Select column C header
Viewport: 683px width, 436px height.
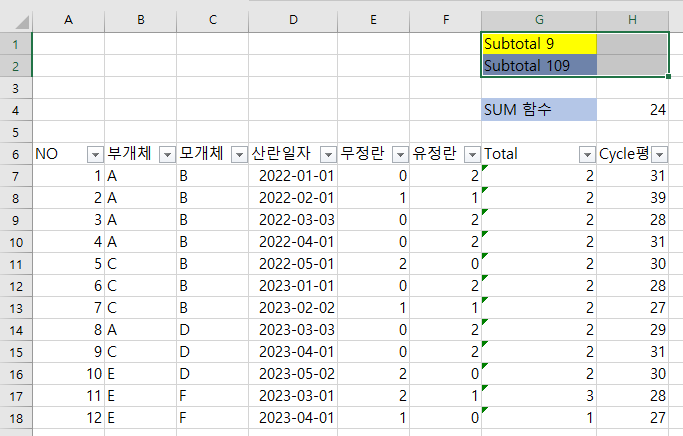213,20
